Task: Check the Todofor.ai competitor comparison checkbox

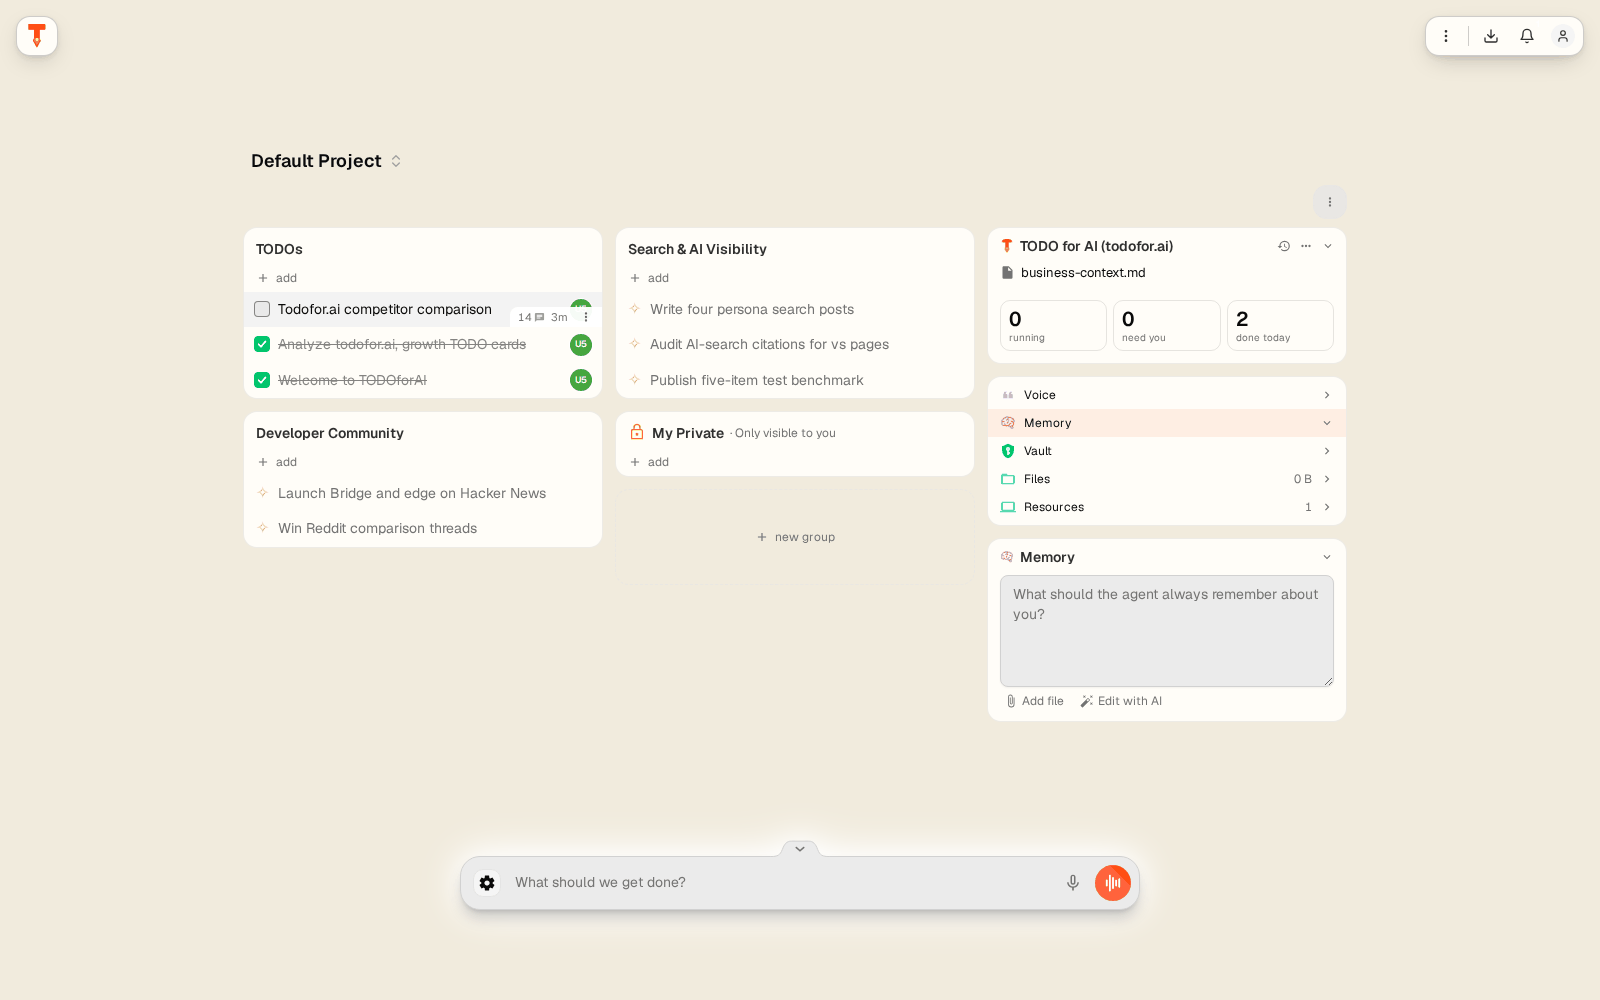Action: point(262,309)
